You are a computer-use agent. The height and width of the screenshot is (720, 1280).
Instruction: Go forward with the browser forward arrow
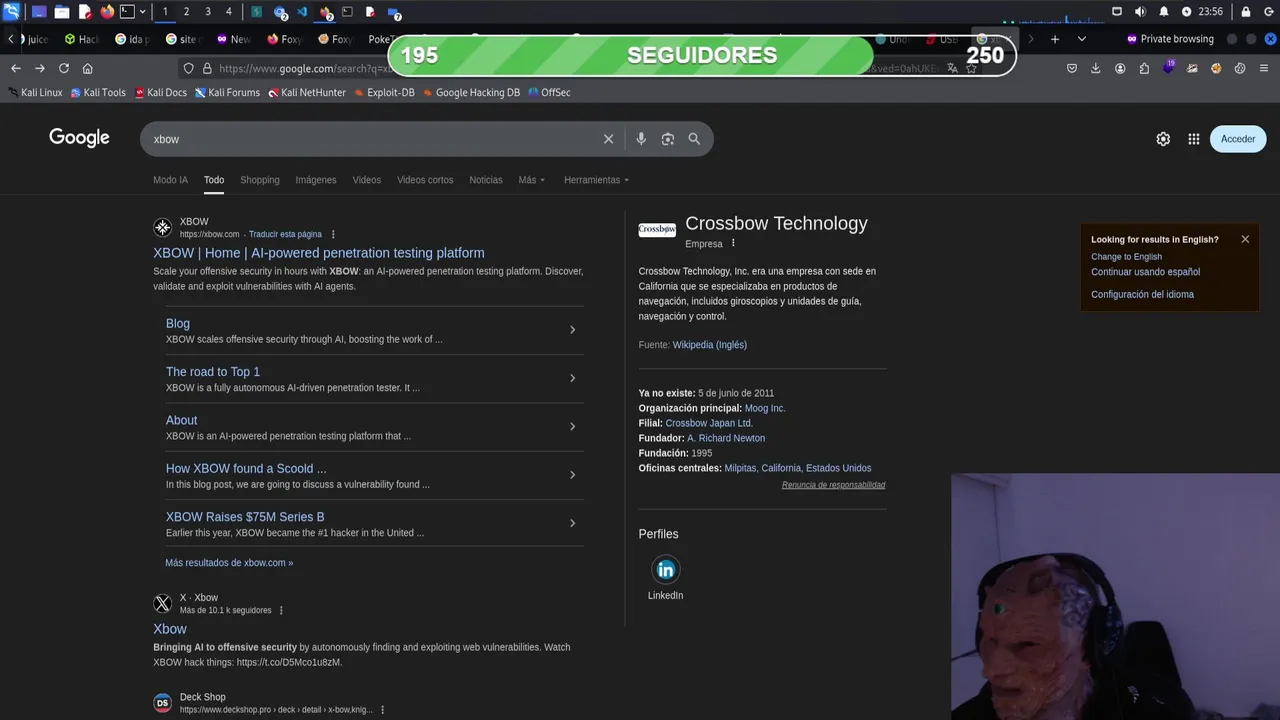40,68
